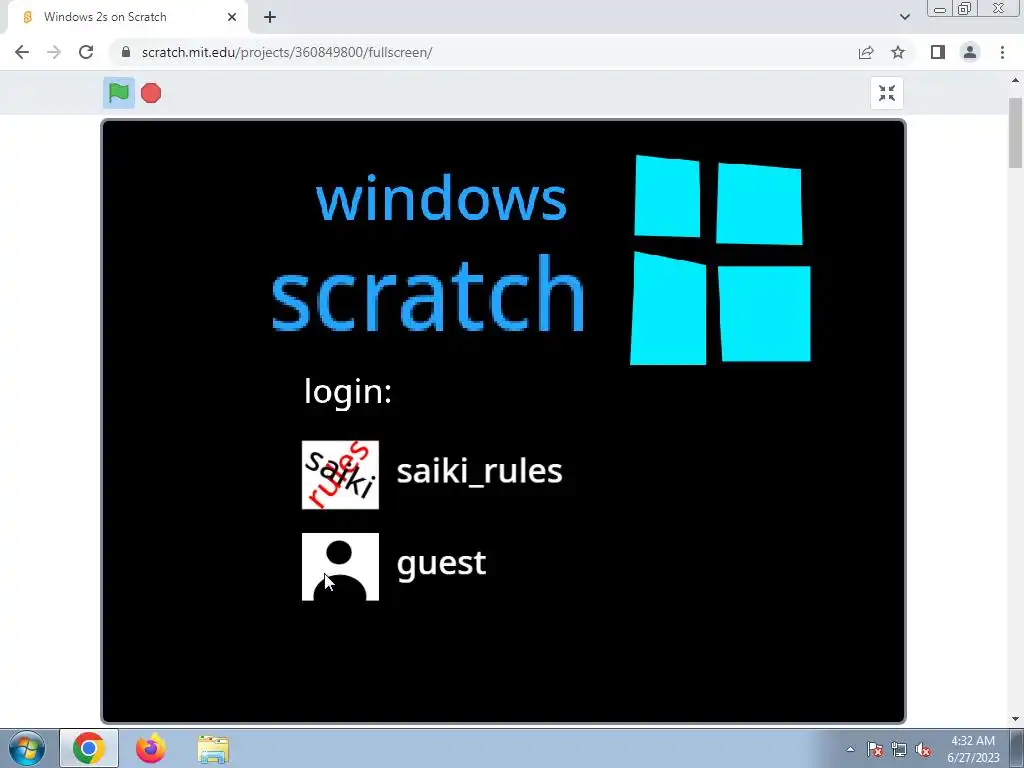Close the Windows 2s on Scratch tab
The width and height of the screenshot is (1024, 768).
(x=232, y=17)
